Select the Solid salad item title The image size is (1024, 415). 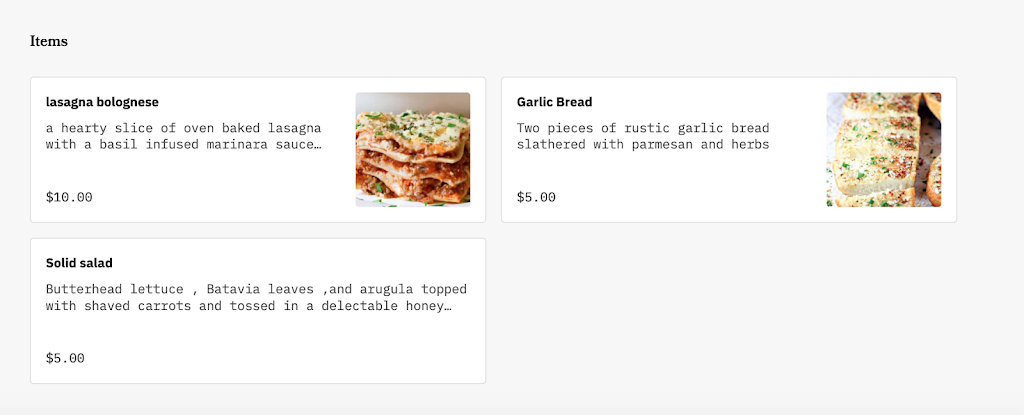pos(79,263)
